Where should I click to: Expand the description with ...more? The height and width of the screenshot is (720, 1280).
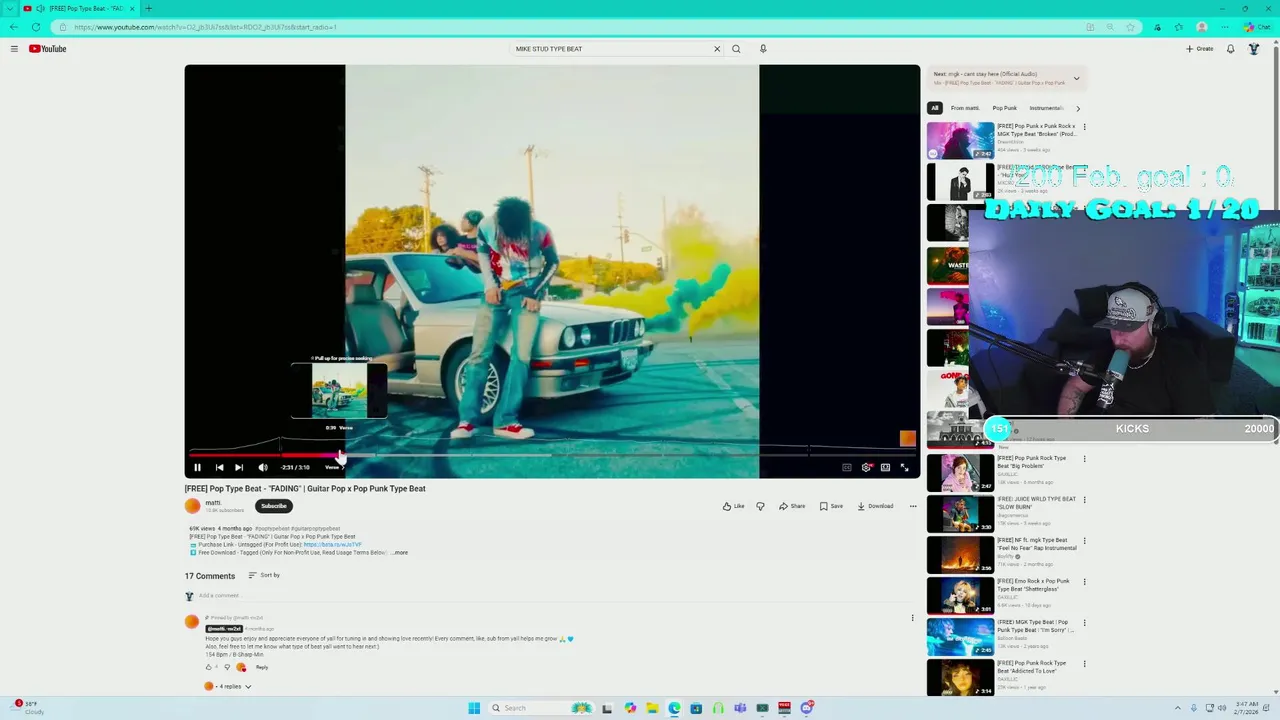399,552
